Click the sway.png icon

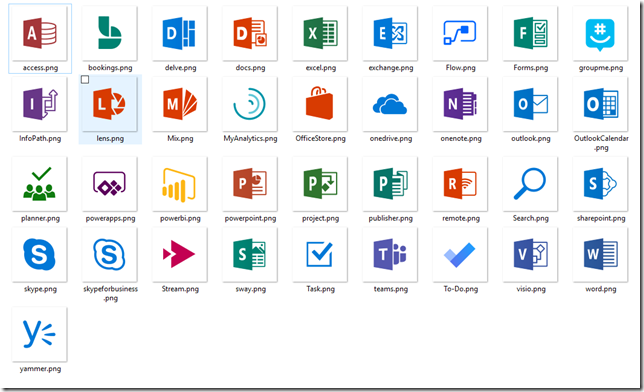[x=250, y=254]
